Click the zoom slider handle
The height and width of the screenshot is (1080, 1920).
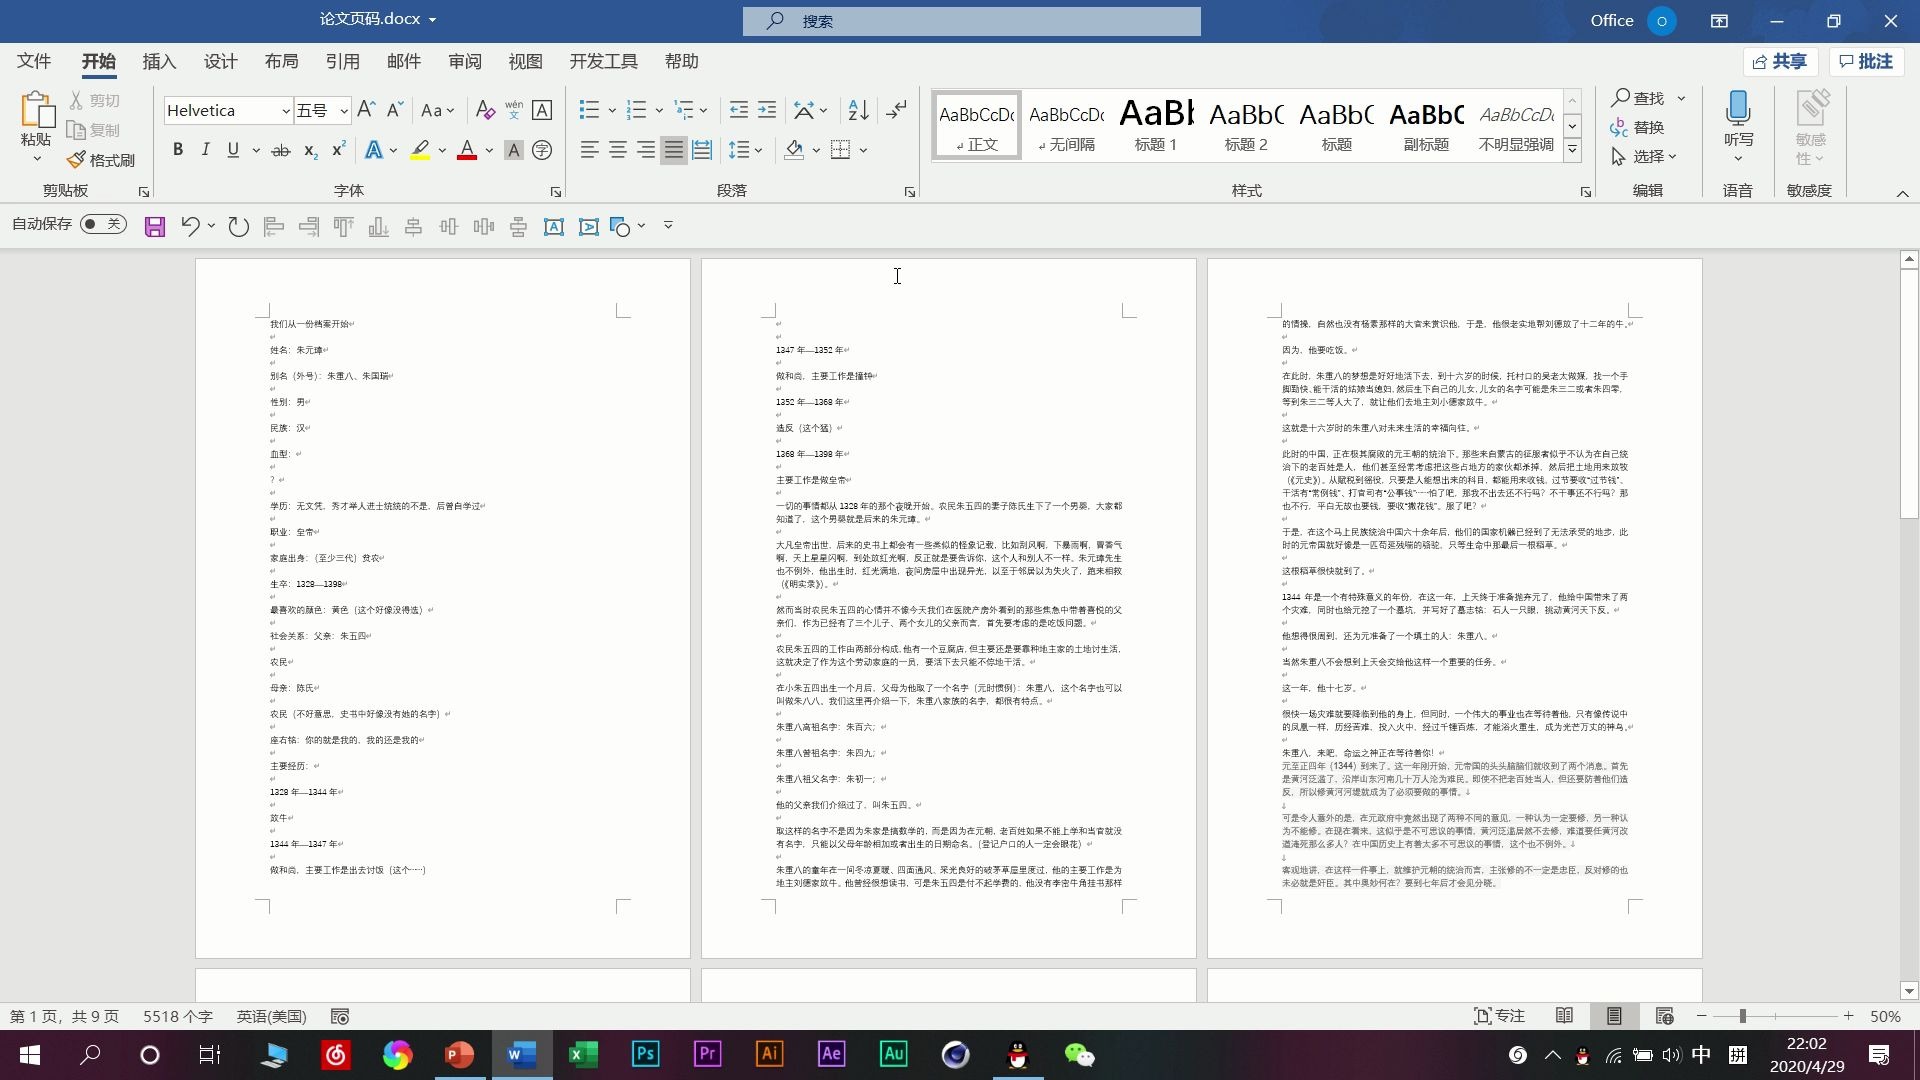(1742, 1016)
